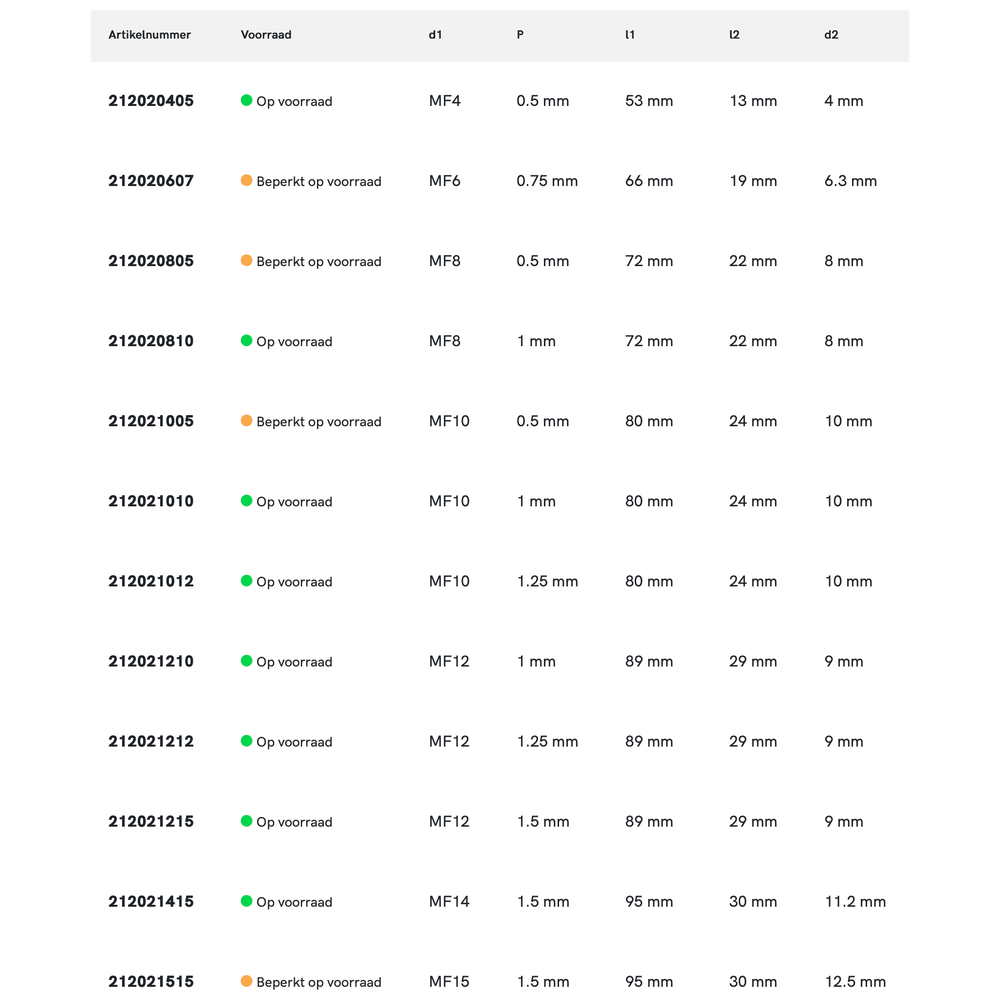Click article number 212021212
This screenshot has width=1000, height=1000.
[x=151, y=741]
